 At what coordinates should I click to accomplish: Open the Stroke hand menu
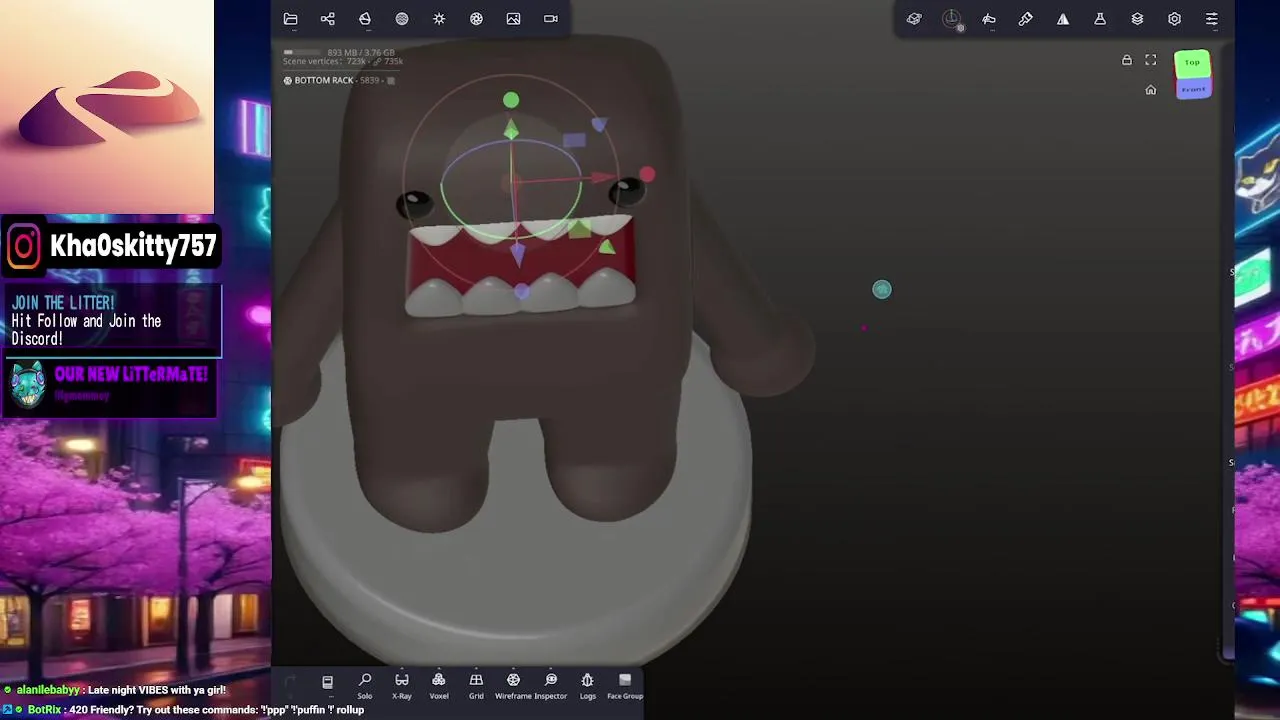[989, 19]
